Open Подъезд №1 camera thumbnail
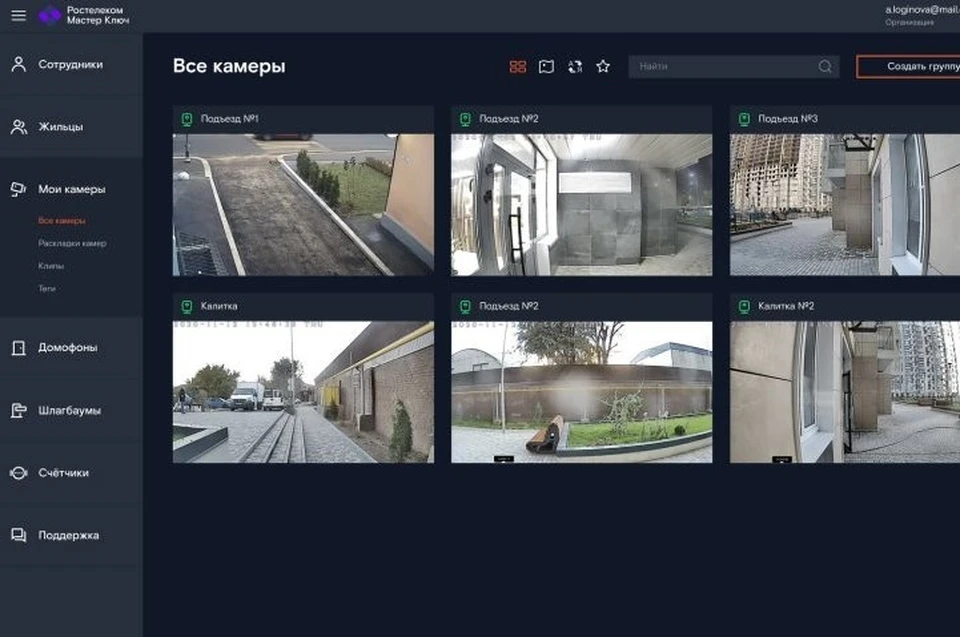The height and width of the screenshot is (637, 960). 304,205
